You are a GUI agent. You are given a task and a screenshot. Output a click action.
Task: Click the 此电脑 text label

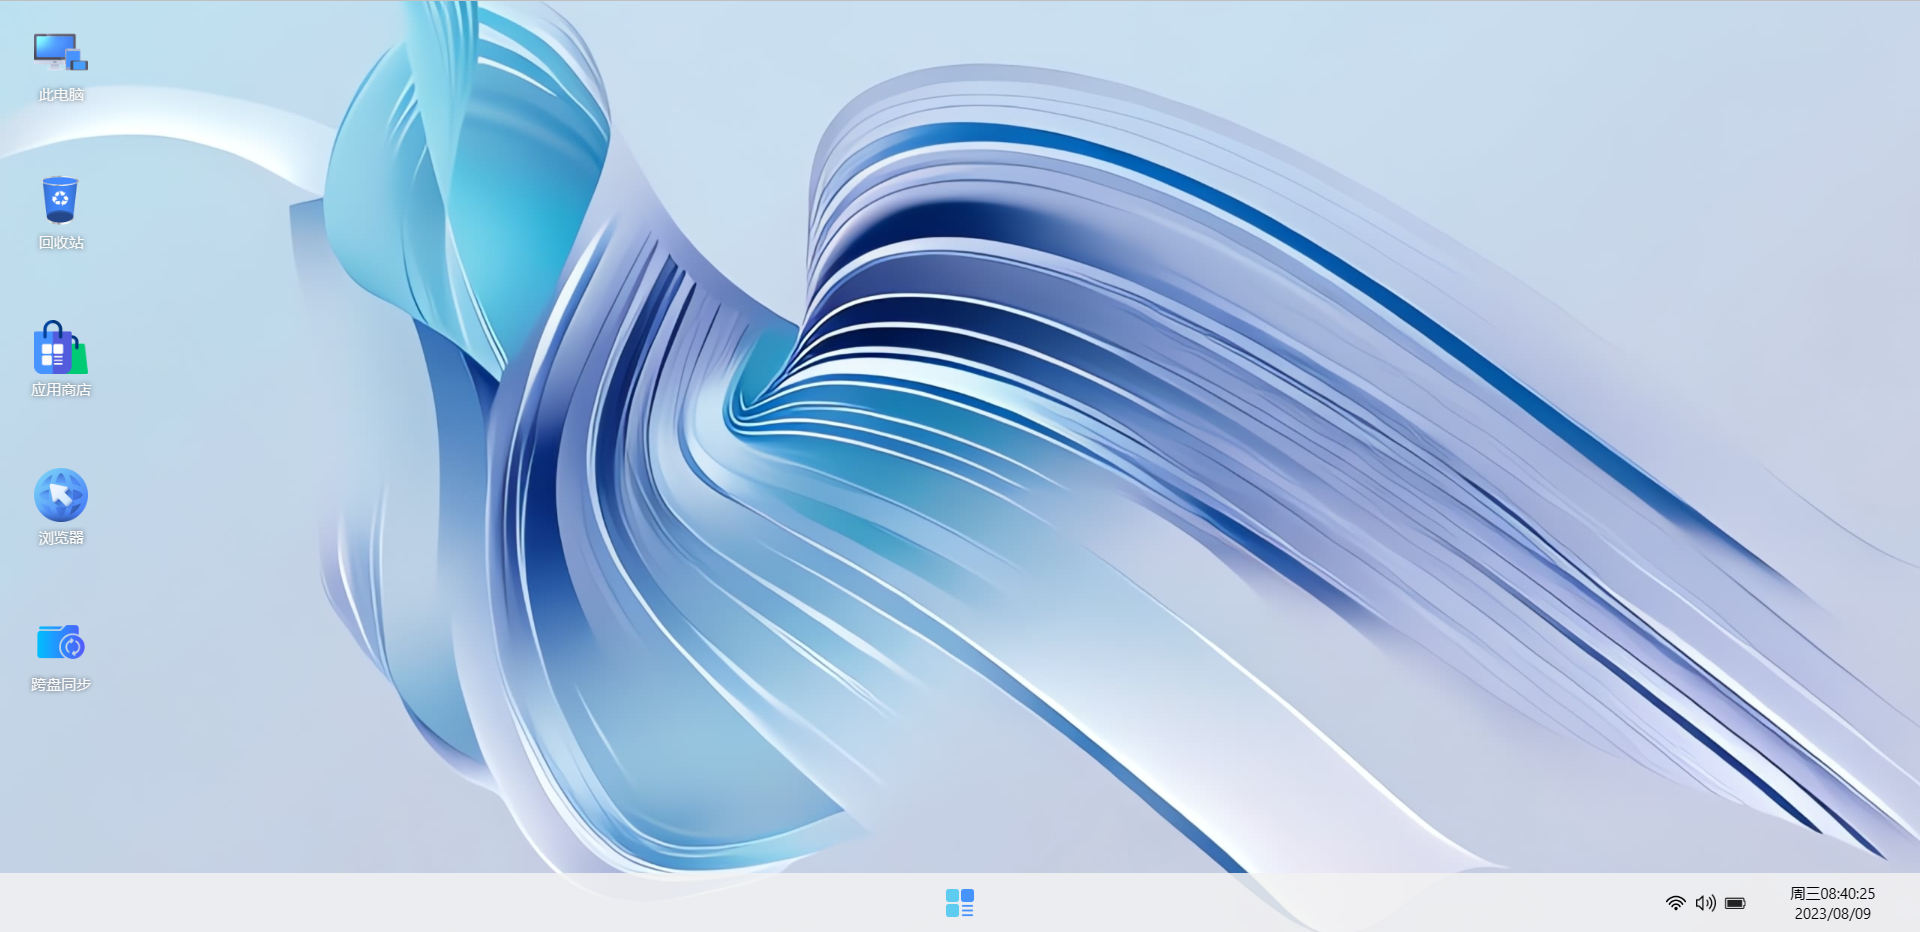tap(61, 95)
